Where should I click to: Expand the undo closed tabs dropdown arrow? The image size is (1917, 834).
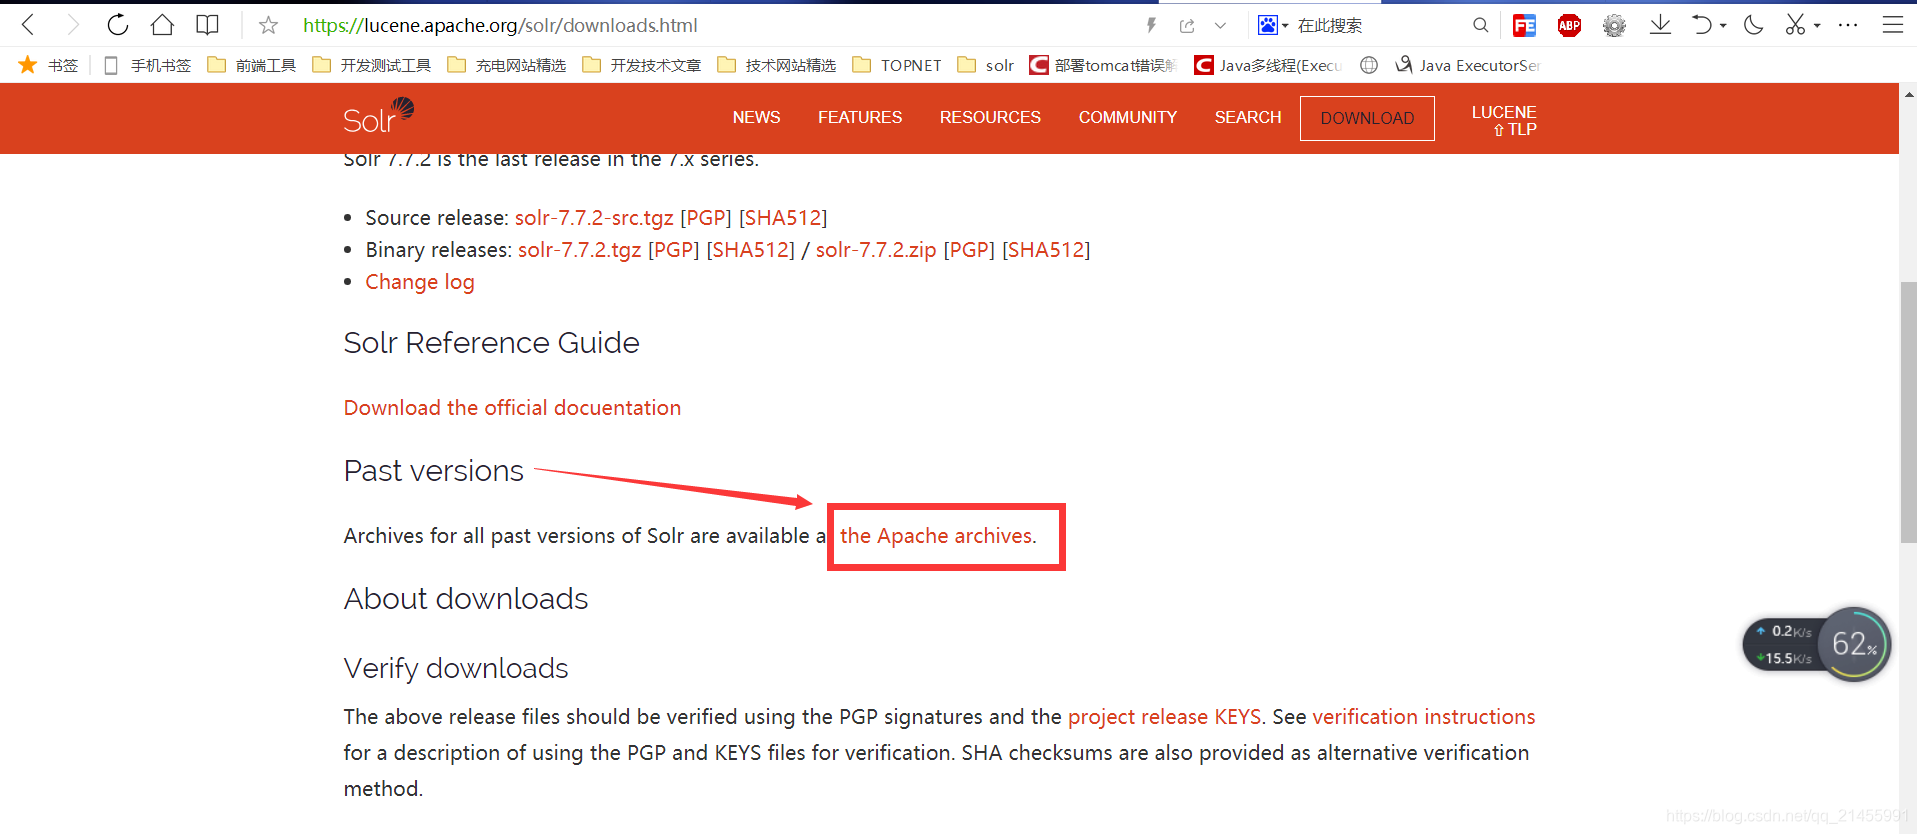(1723, 26)
